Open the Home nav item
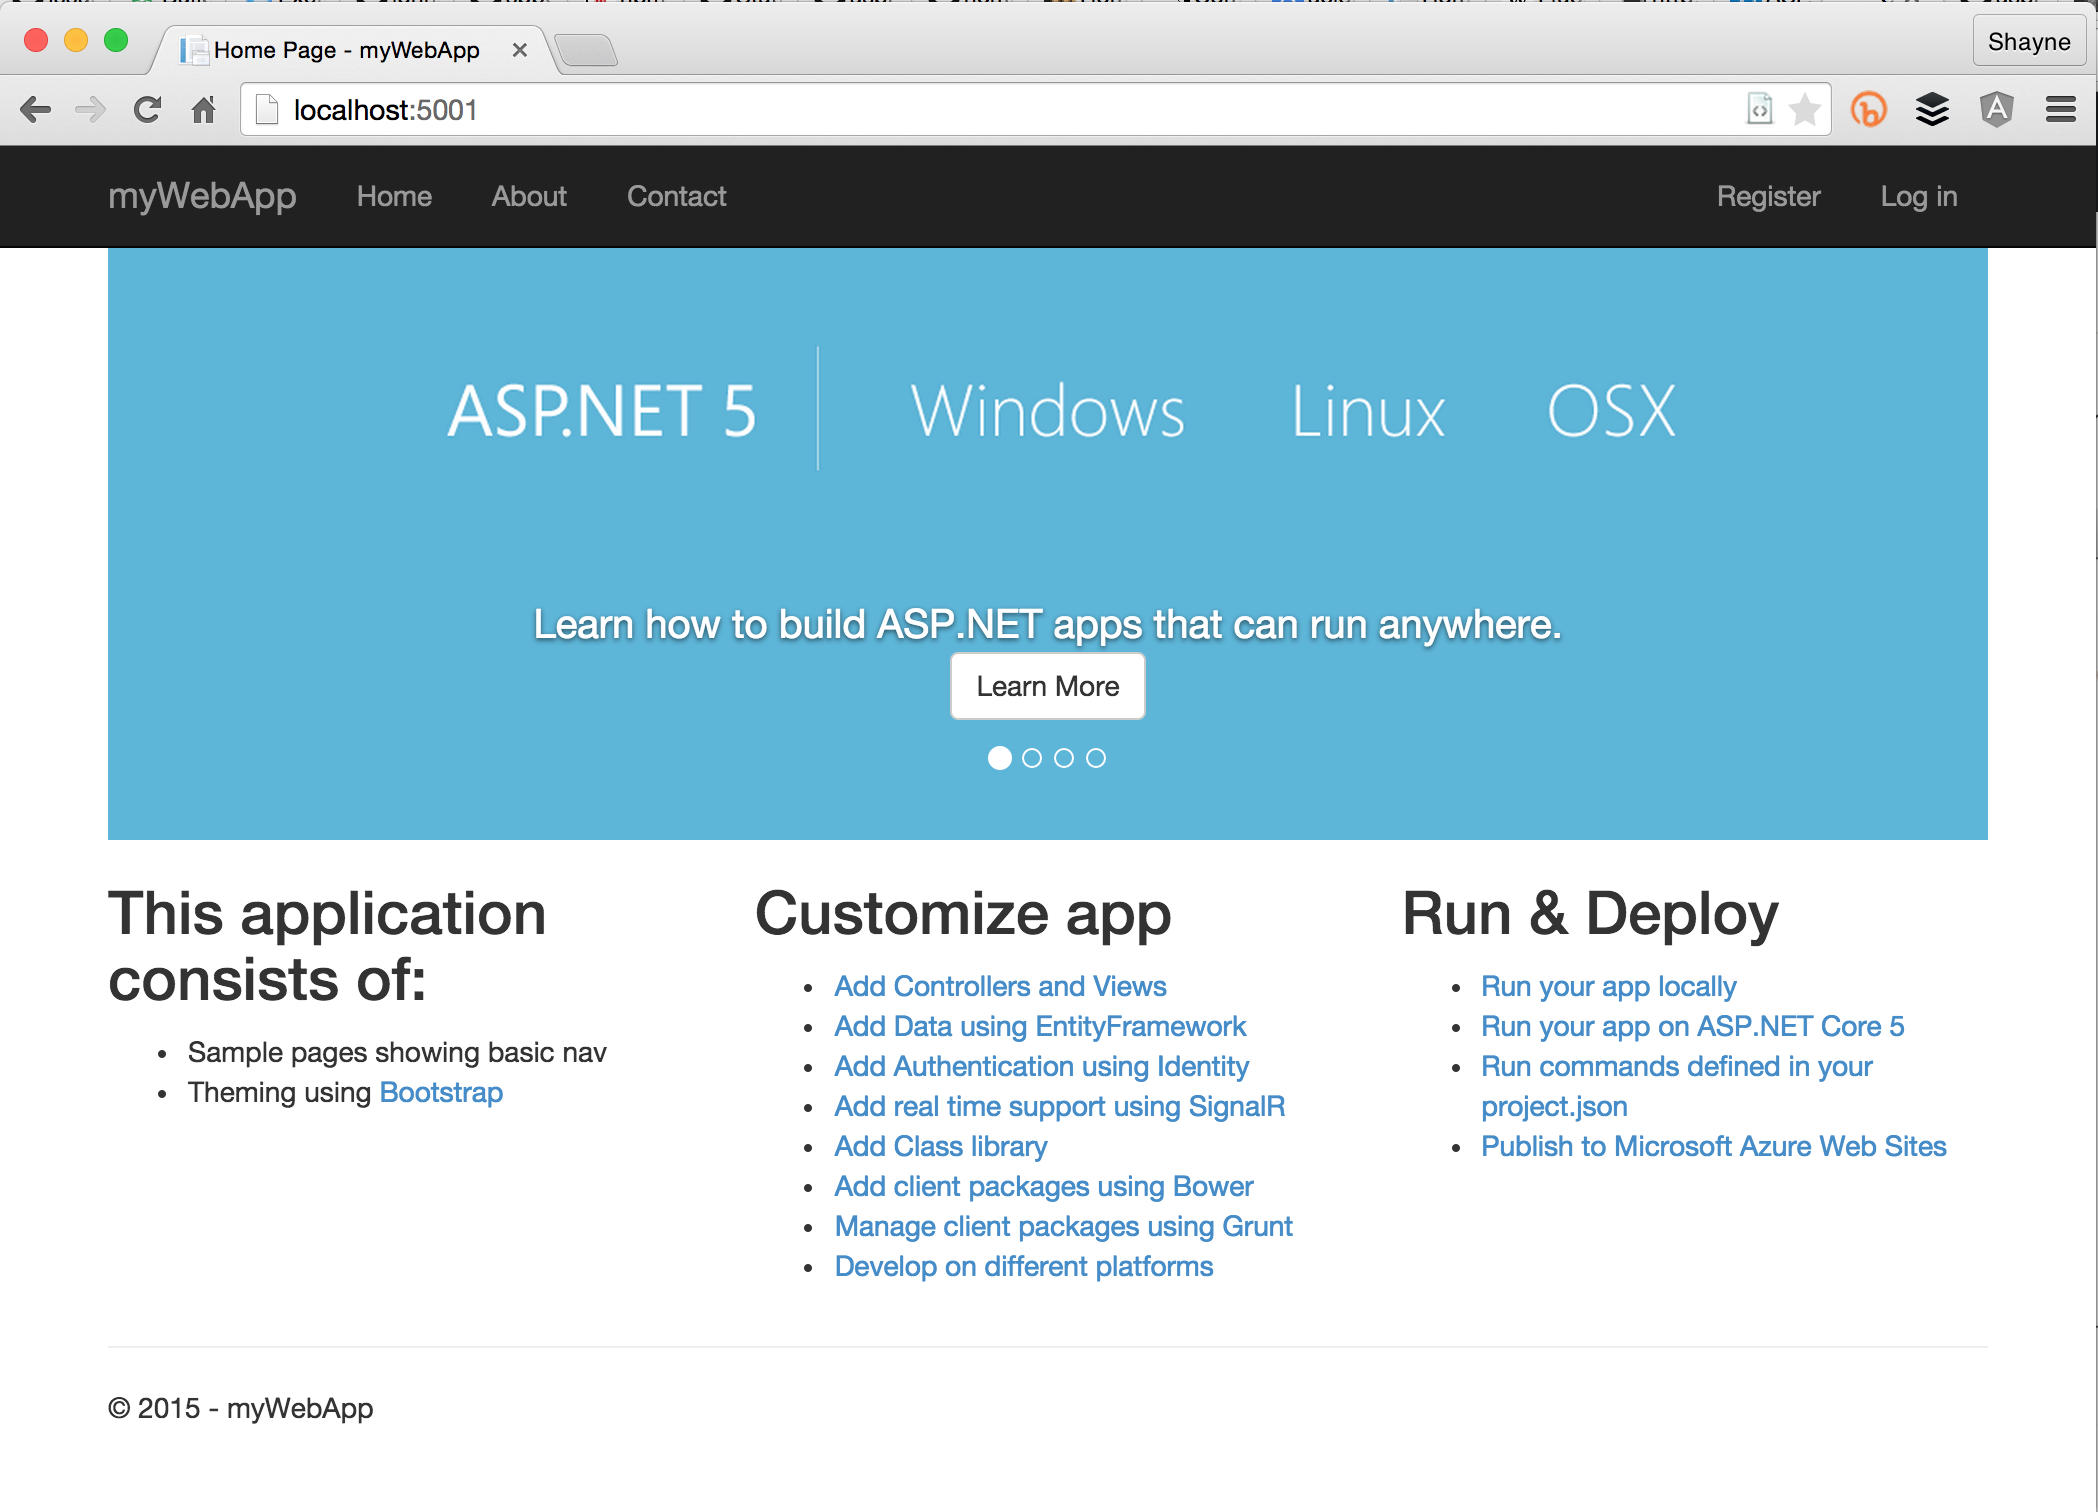 point(394,196)
